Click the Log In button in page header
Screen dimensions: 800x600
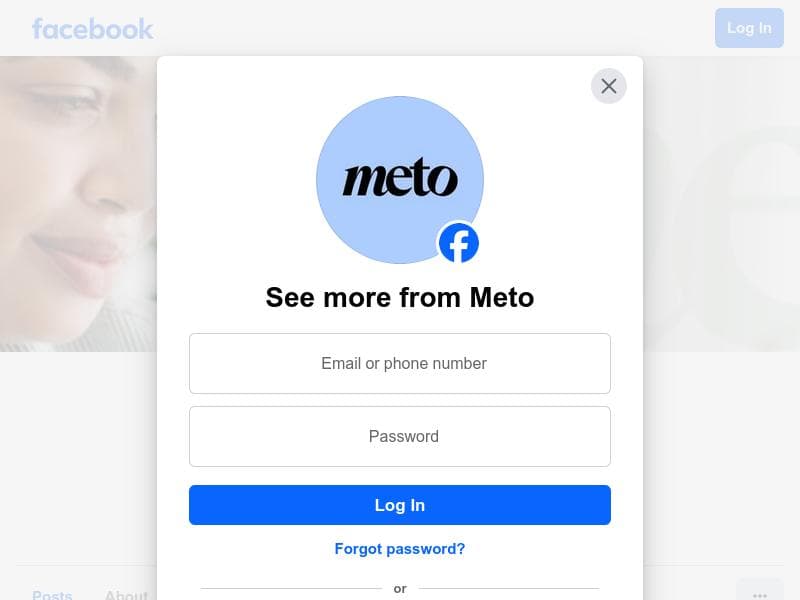(749, 28)
